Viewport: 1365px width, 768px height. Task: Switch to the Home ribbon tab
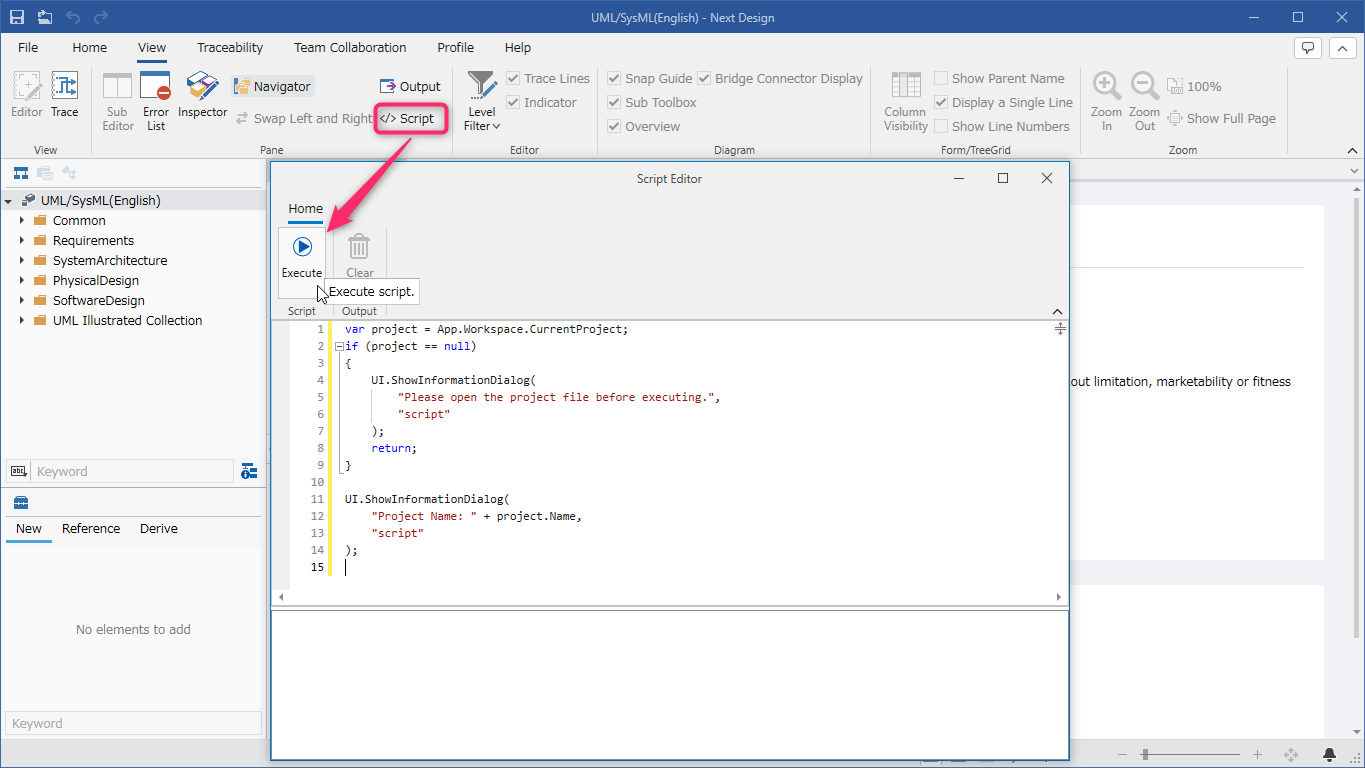click(x=89, y=47)
